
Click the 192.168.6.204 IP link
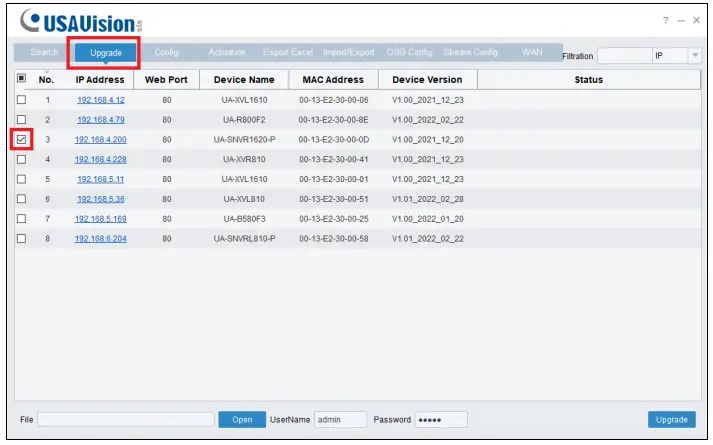[x=101, y=238]
